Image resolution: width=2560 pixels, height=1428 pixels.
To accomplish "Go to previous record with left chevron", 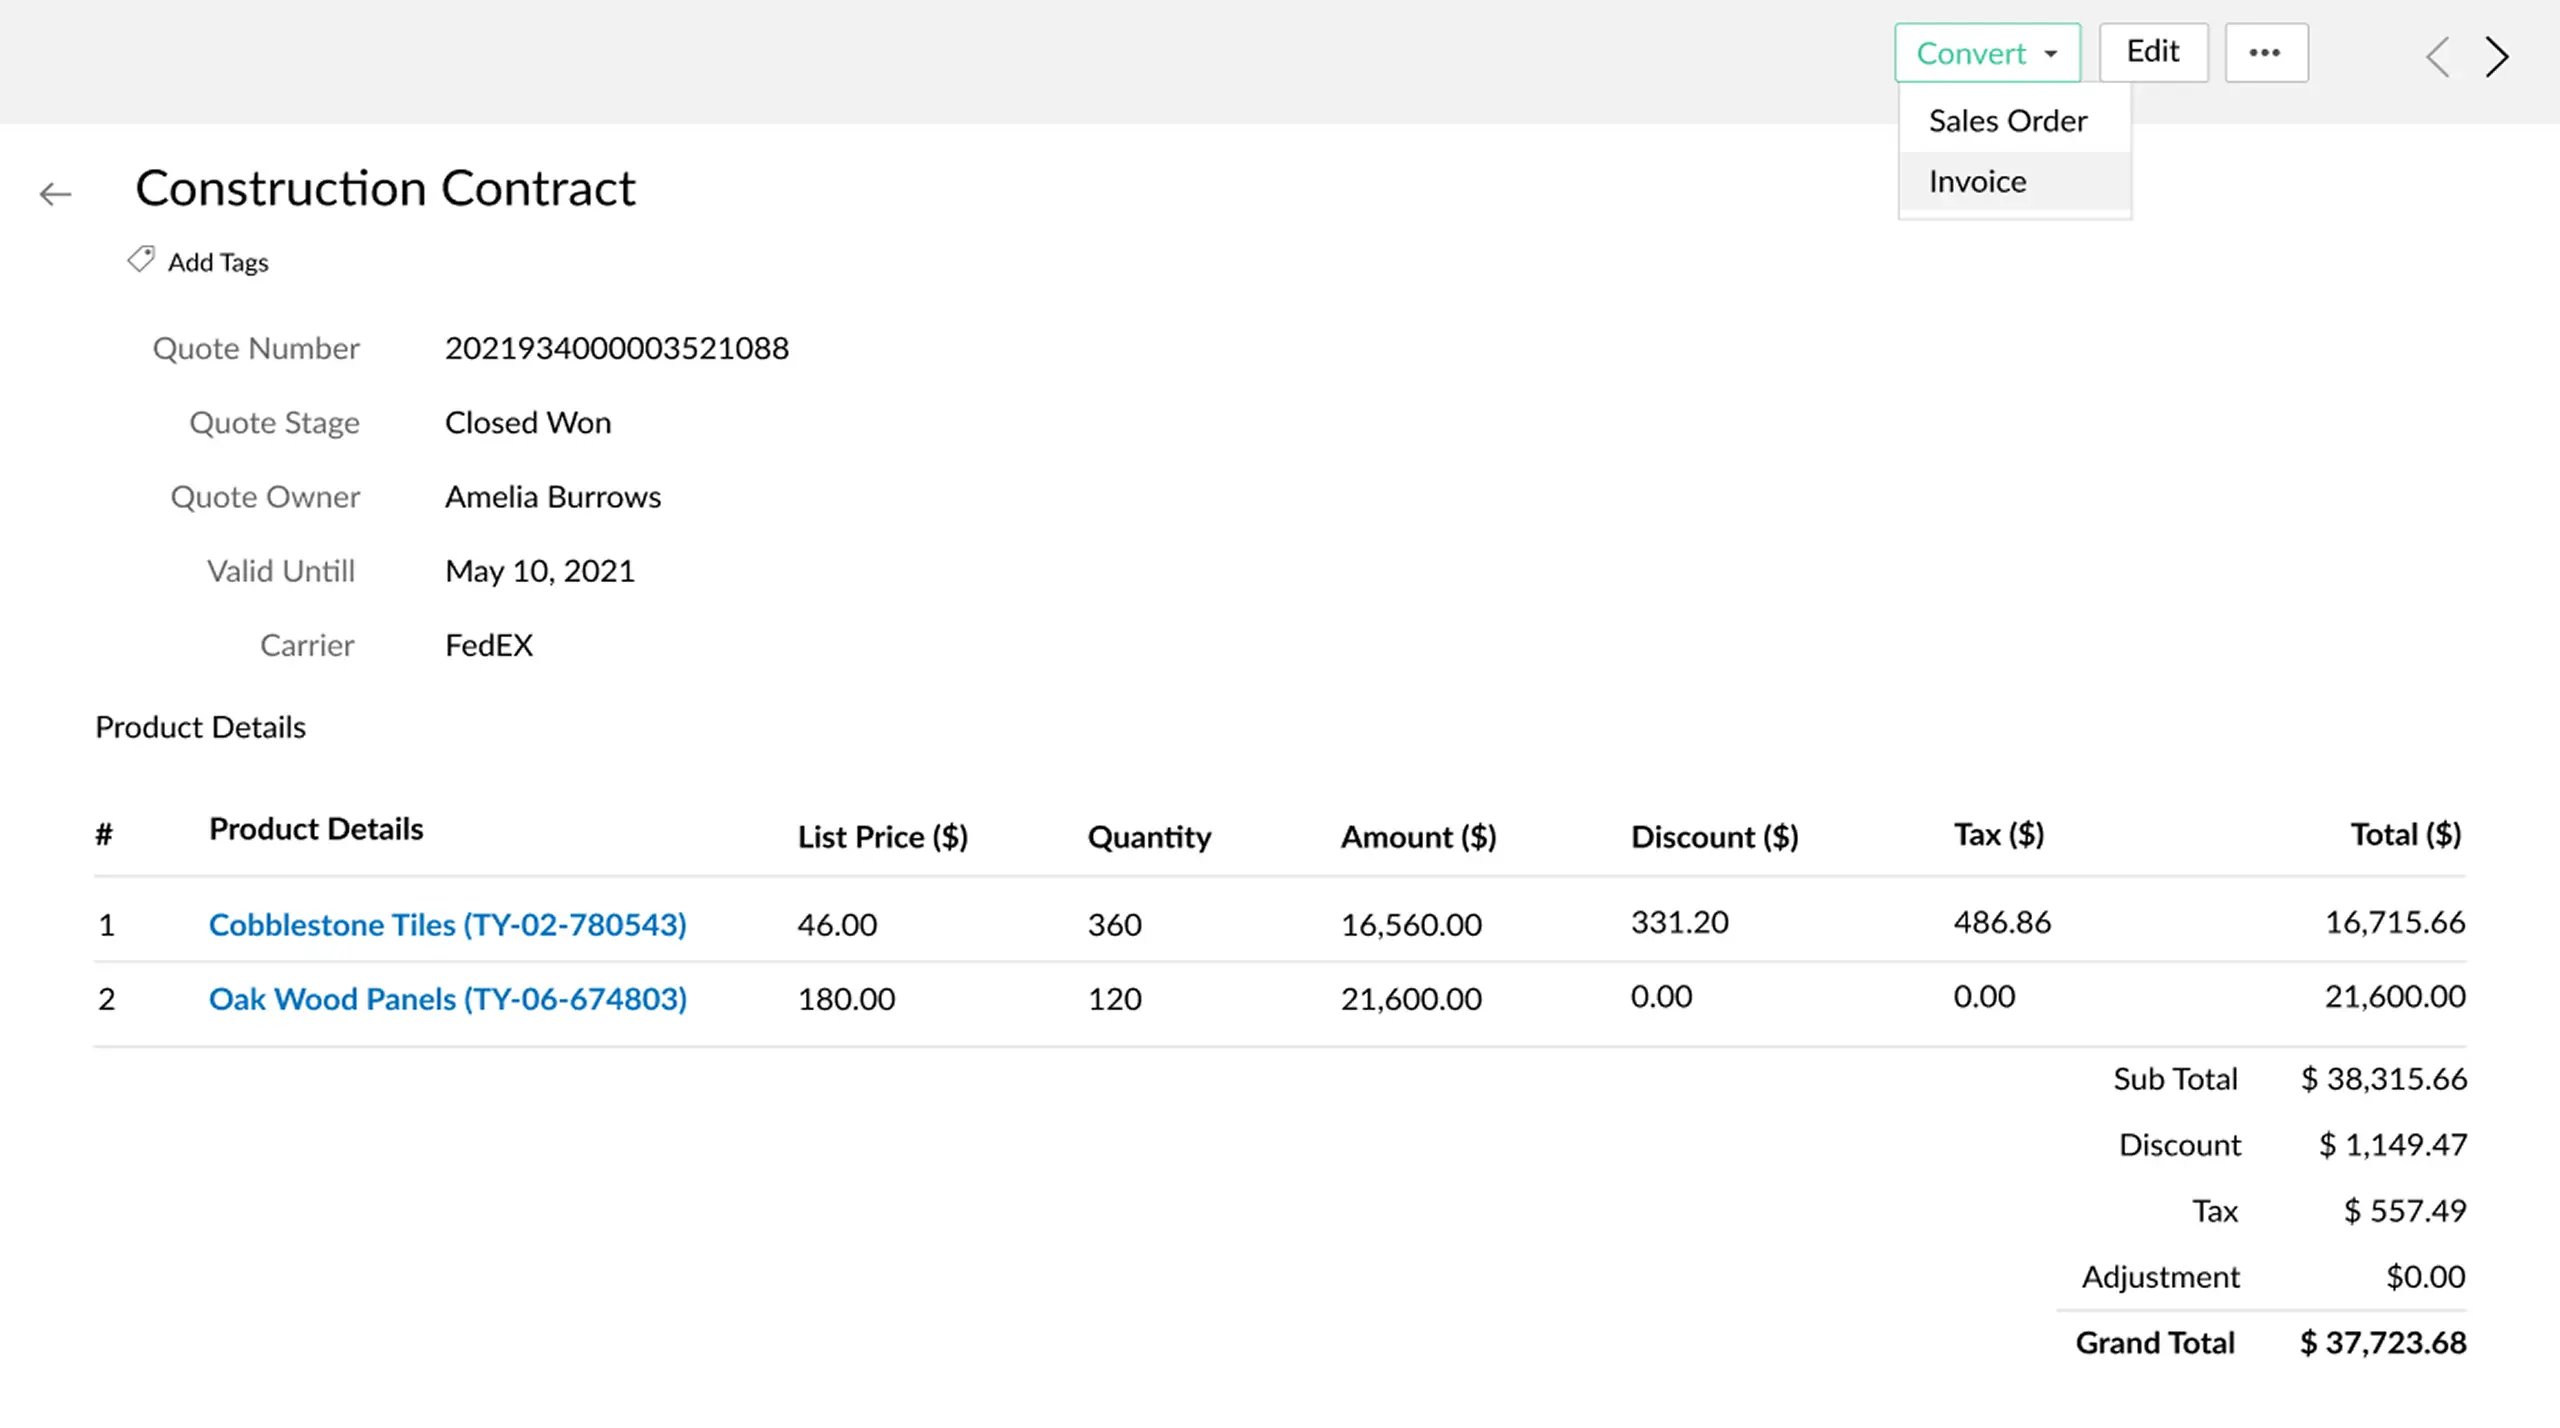I will [x=2438, y=56].
